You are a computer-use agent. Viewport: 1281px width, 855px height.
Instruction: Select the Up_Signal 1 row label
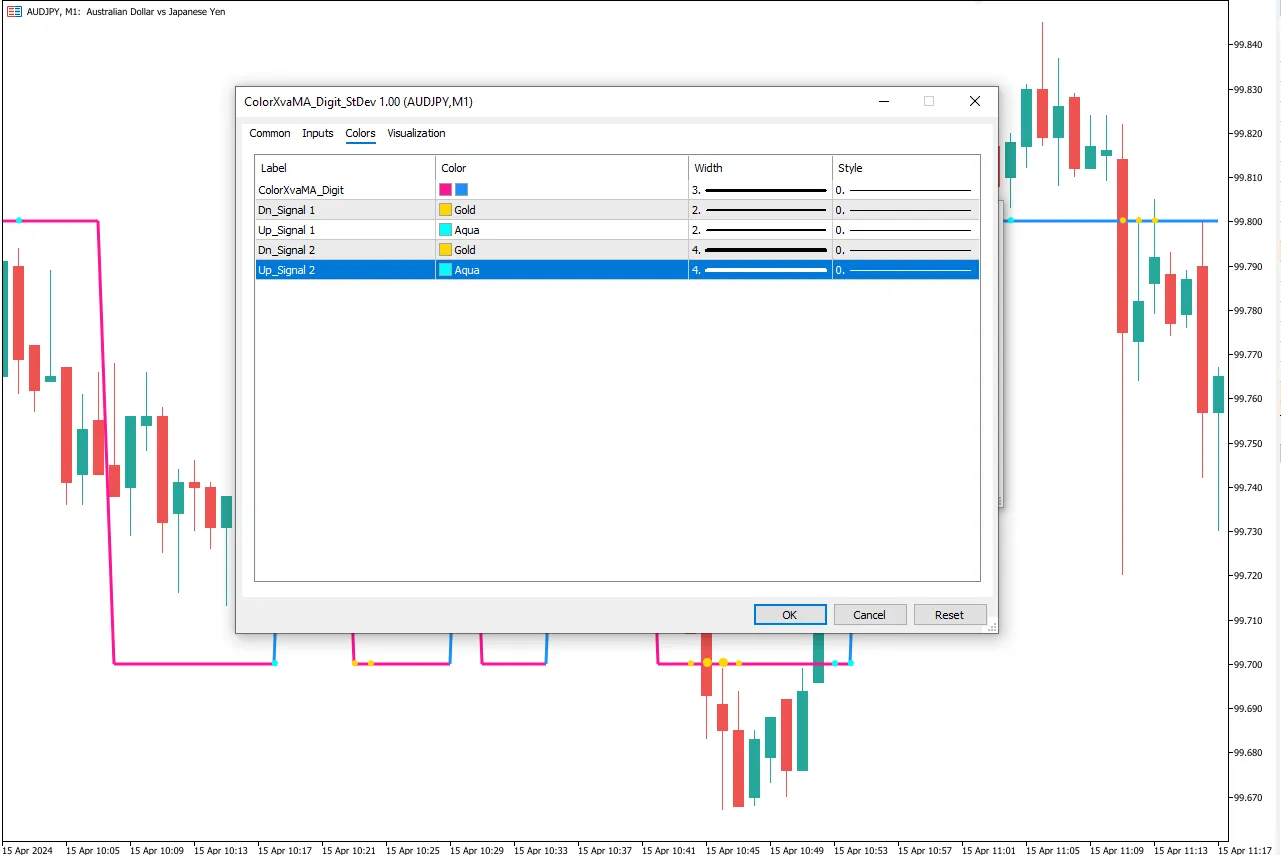pyautogui.click(x=287, y=230)
